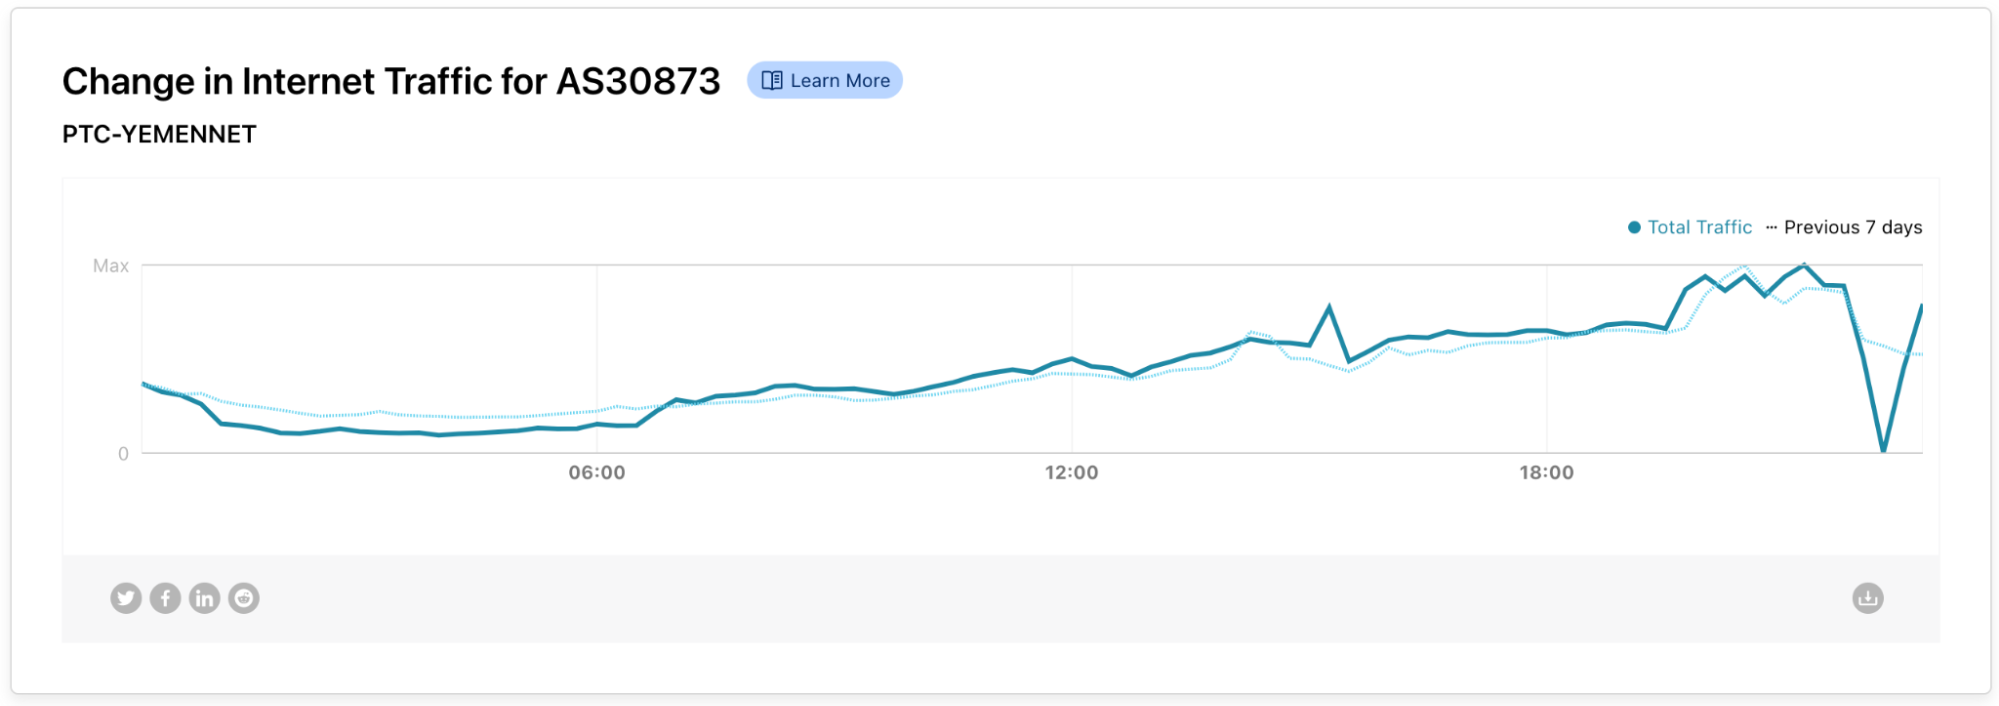Screen dimensions: 1999x706
Task: Click the 0 label on the y-axis
Action: tap(123, 454)
